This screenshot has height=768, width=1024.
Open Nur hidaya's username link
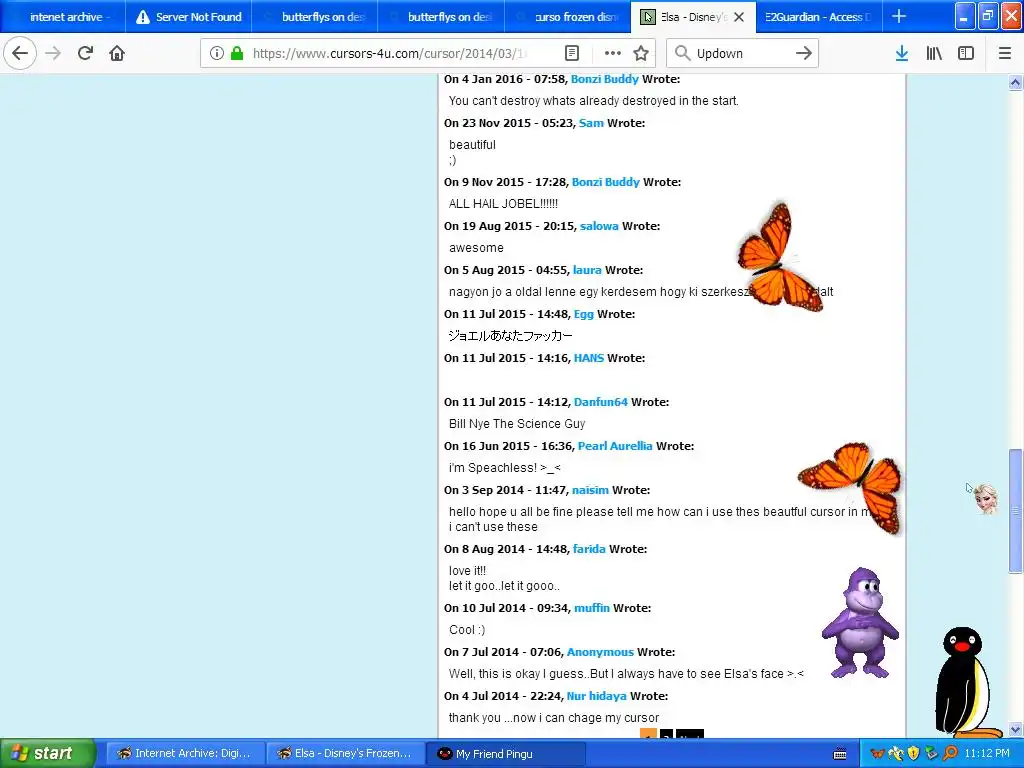click(597, 696)
